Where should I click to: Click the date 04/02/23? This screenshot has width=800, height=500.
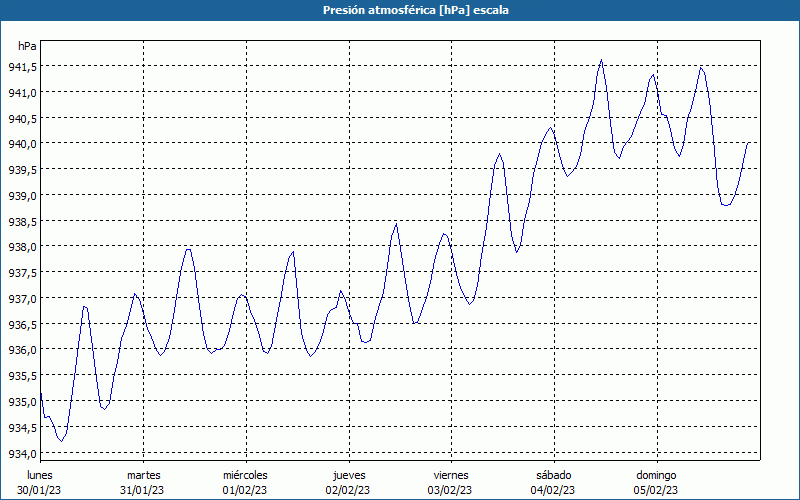coord(553,490)
